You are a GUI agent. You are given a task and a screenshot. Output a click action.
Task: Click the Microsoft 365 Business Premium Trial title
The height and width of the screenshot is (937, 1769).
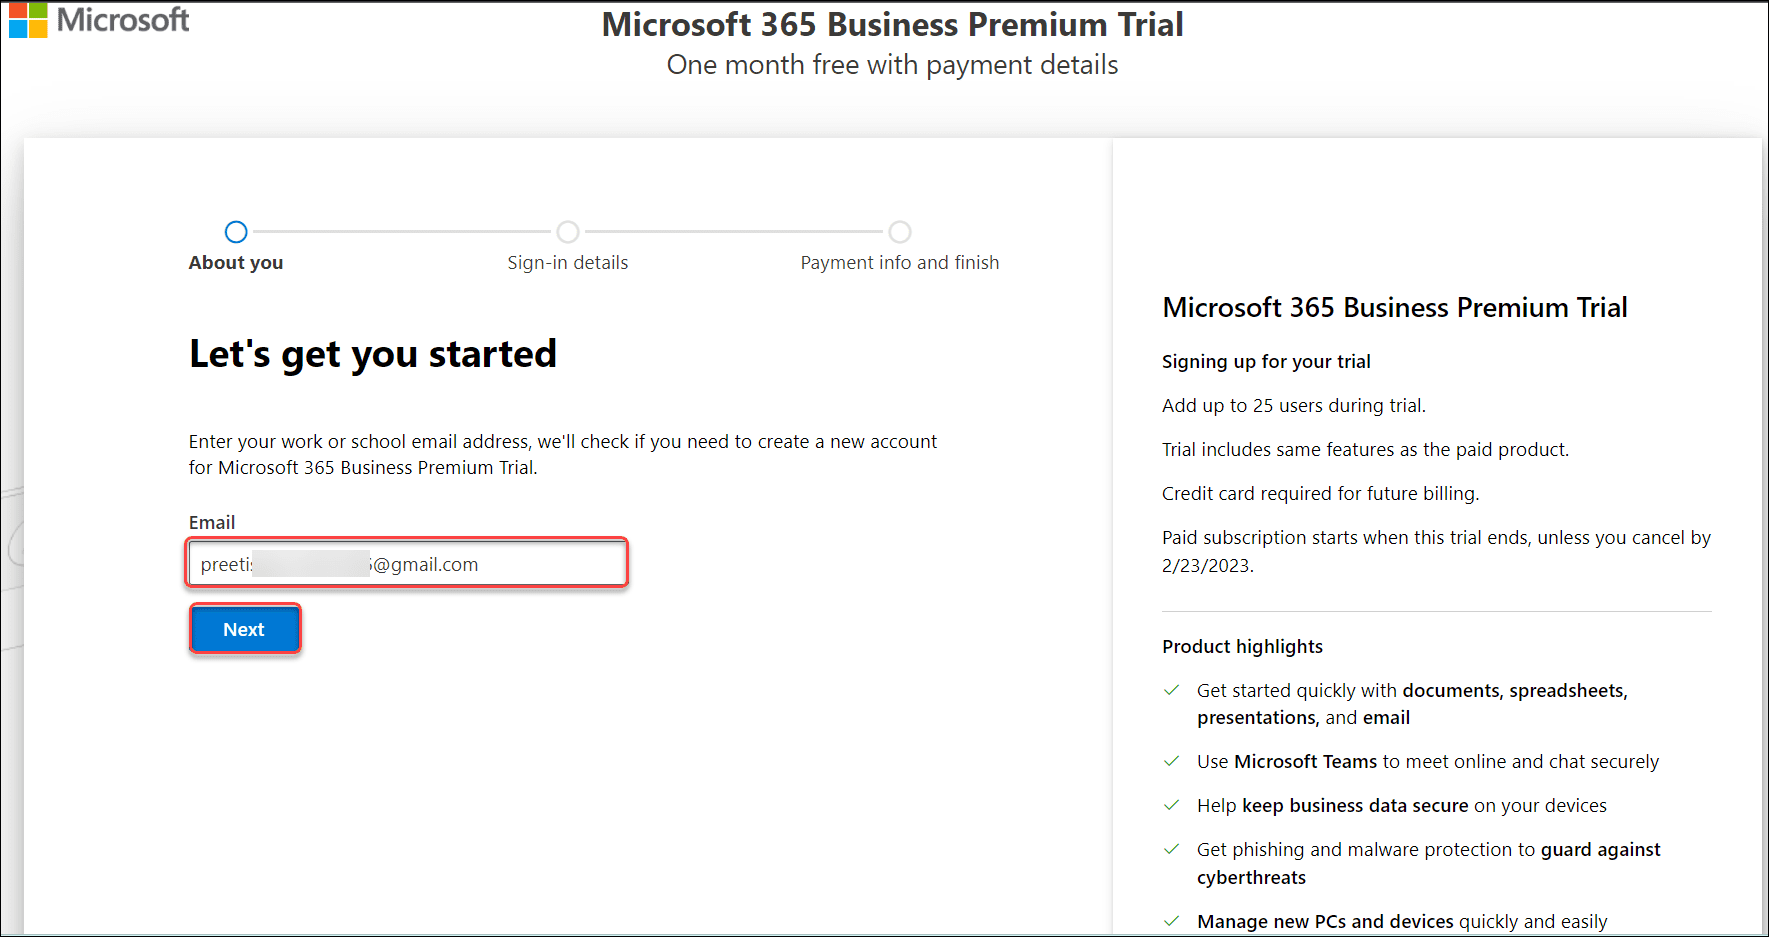[892, 24]
